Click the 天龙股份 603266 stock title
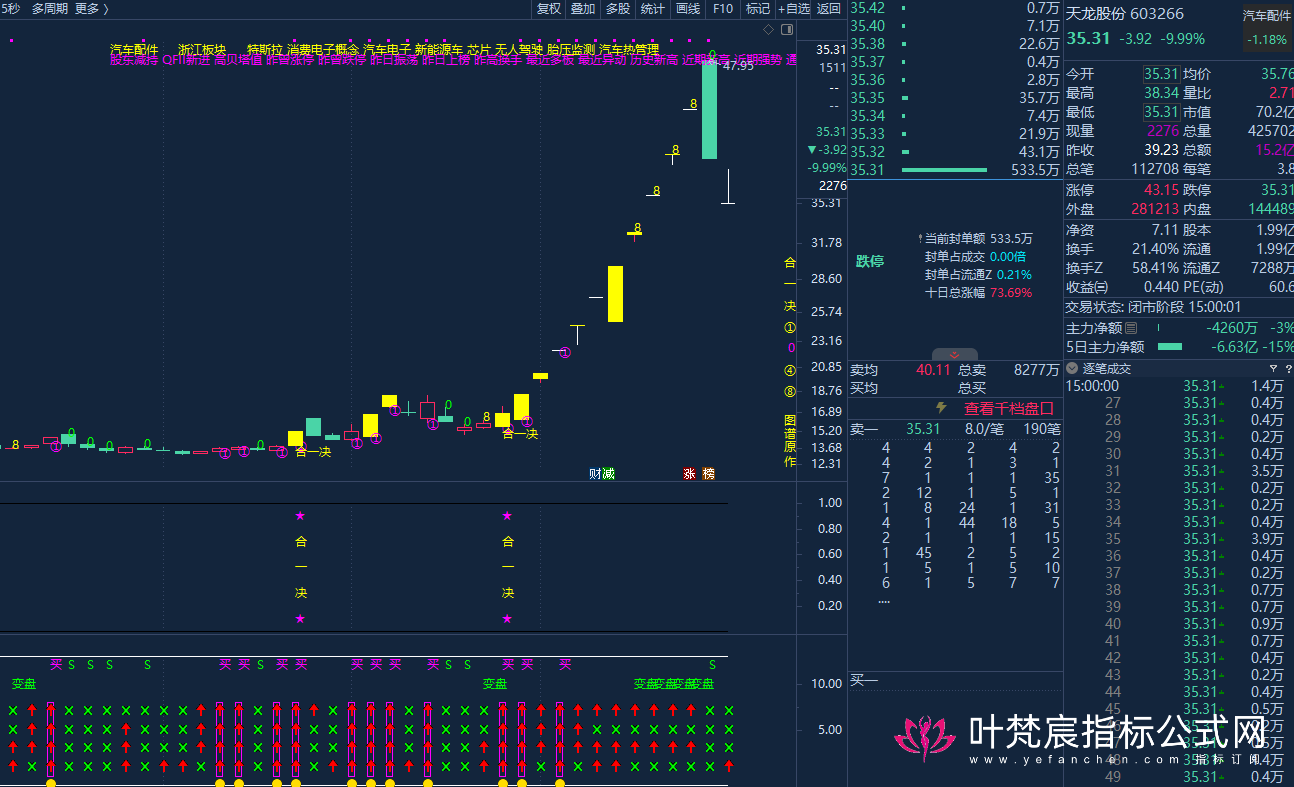 click(x=1124, y=14)
